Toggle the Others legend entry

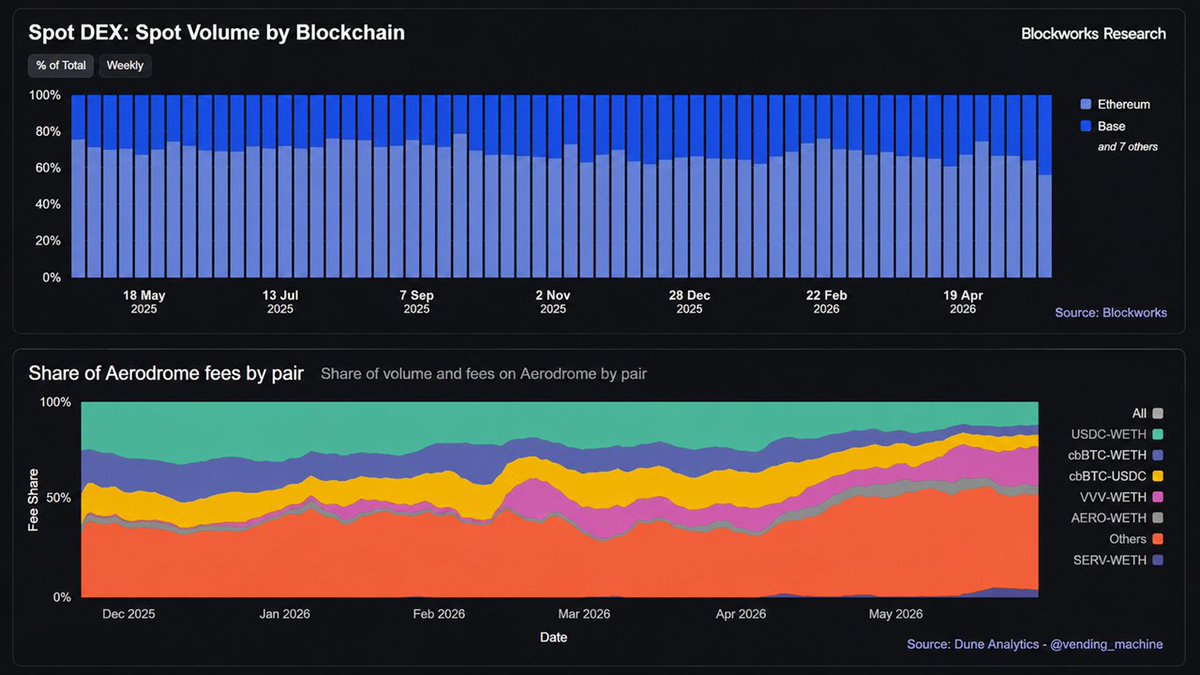click(x=1138, y=539)
